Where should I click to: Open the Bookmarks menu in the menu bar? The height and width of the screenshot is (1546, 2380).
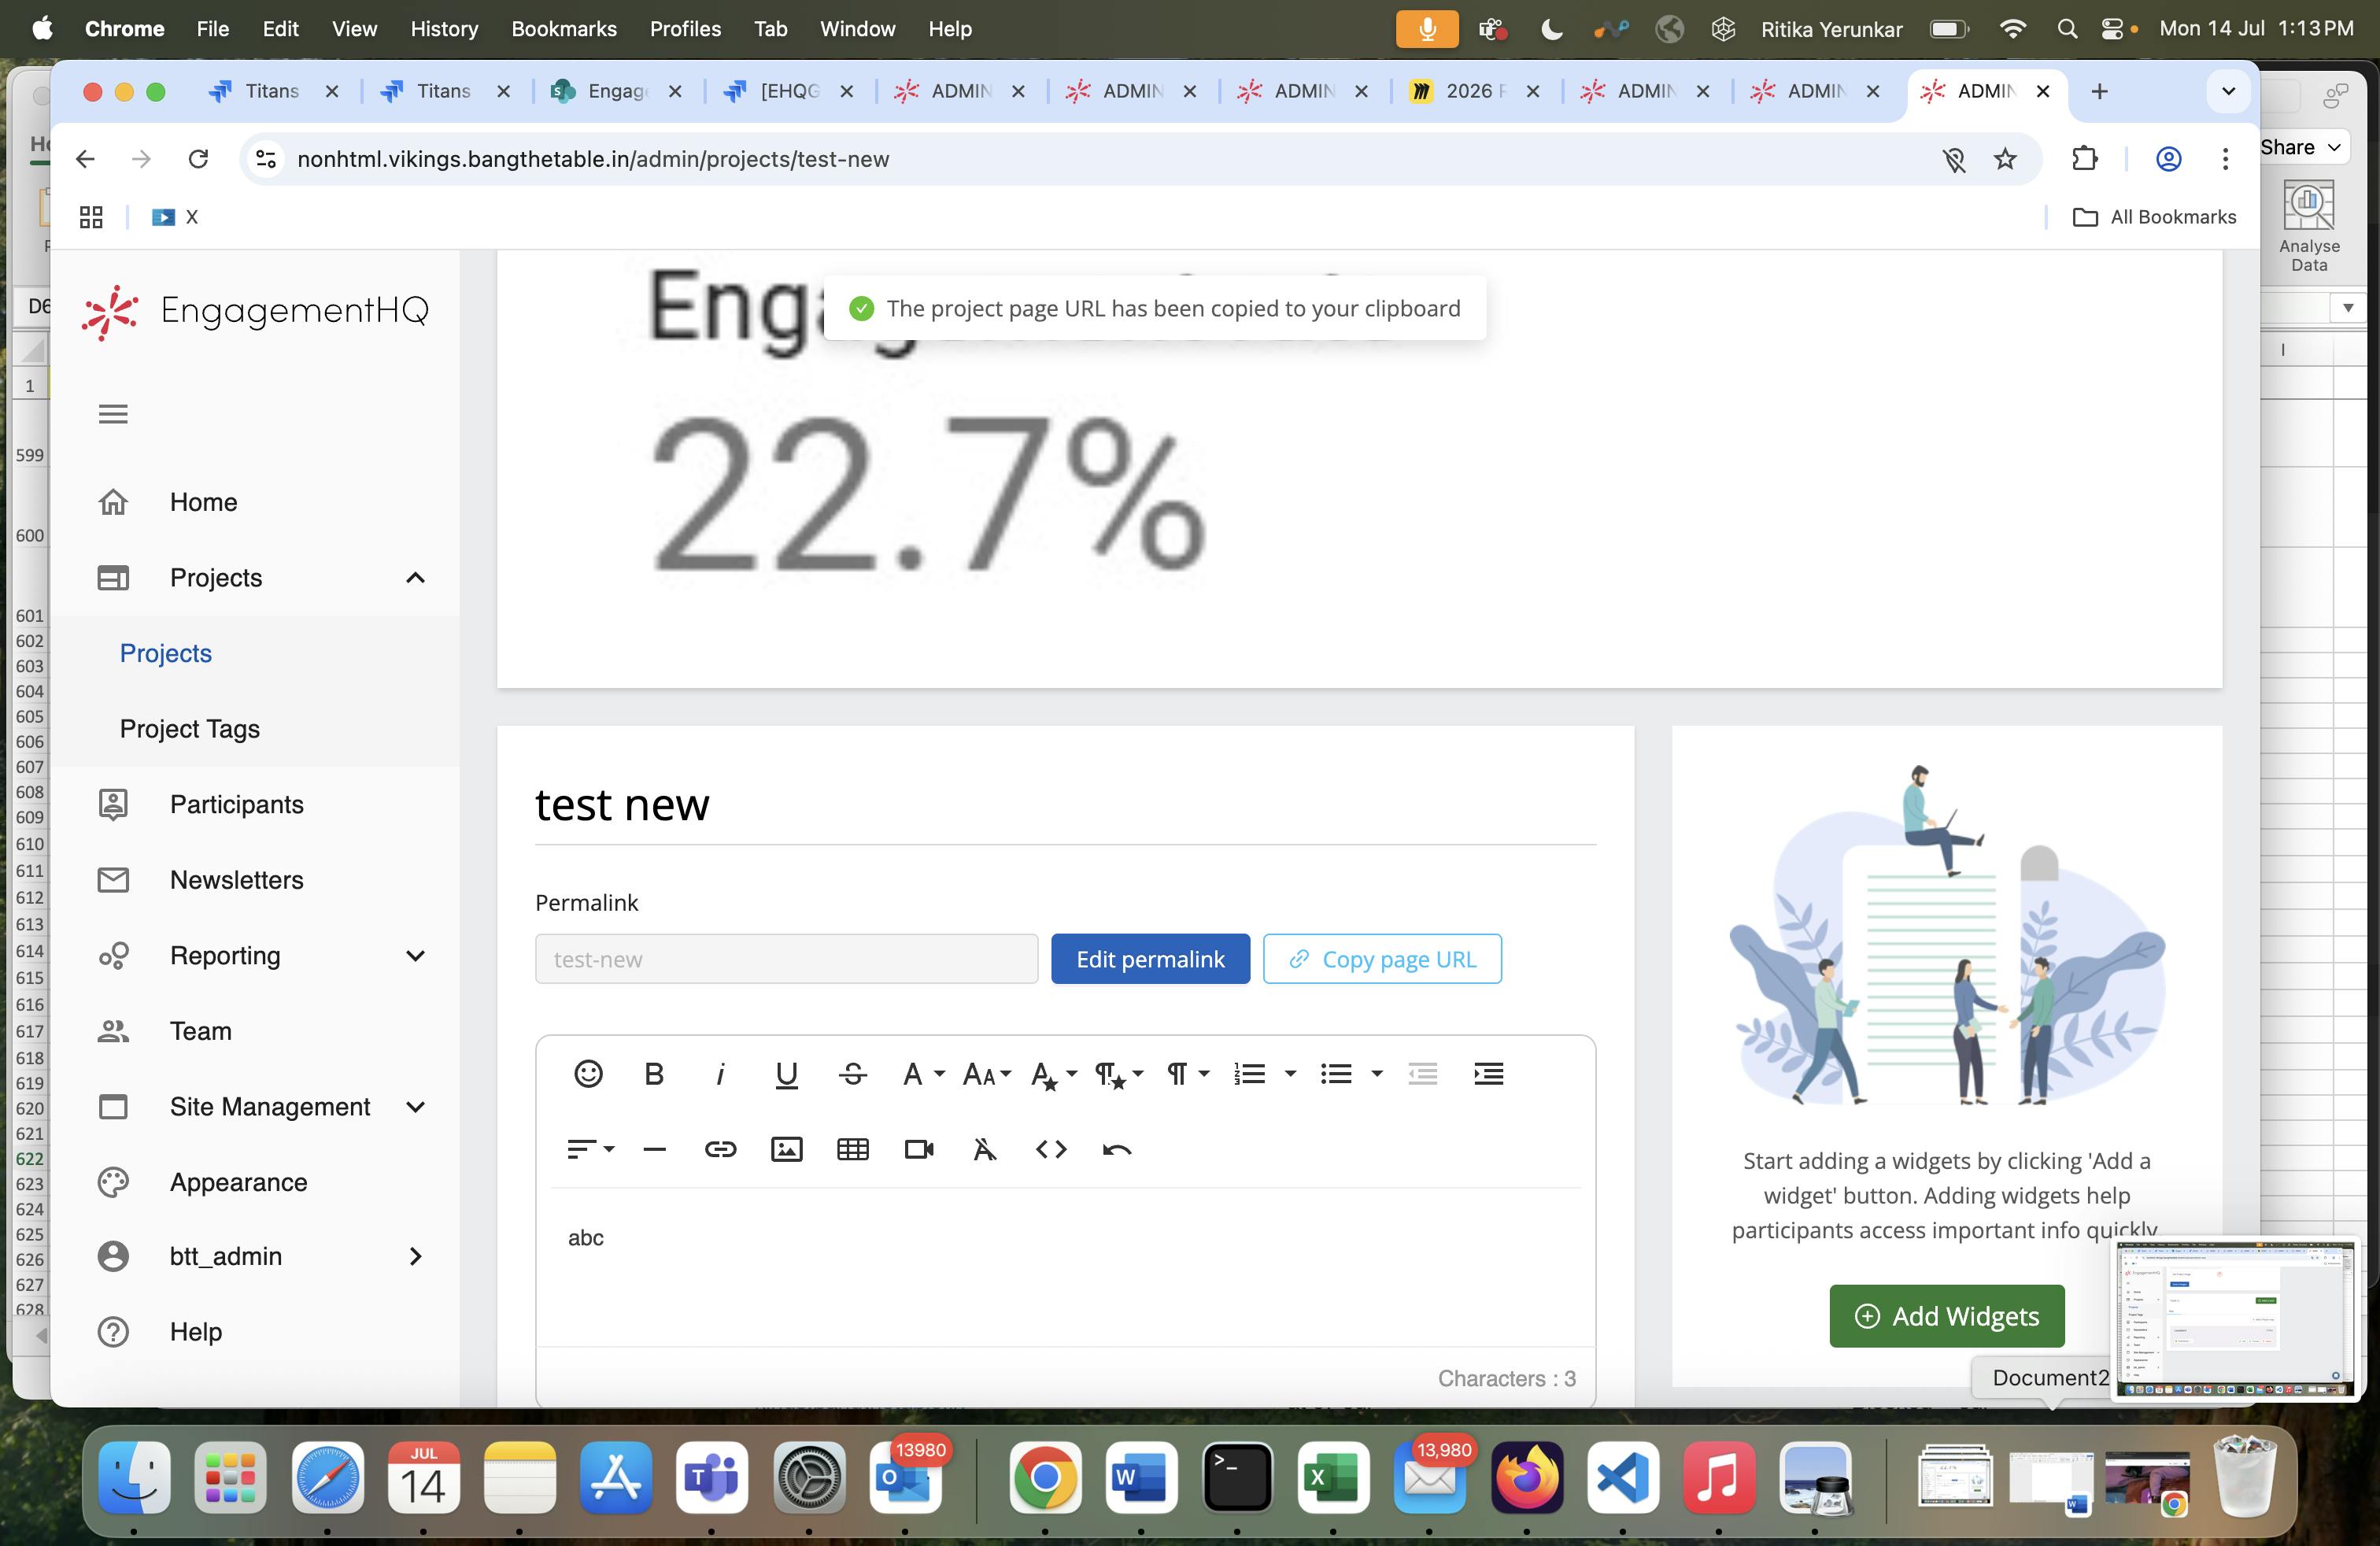pyautogui.click(x=564, y=29)
